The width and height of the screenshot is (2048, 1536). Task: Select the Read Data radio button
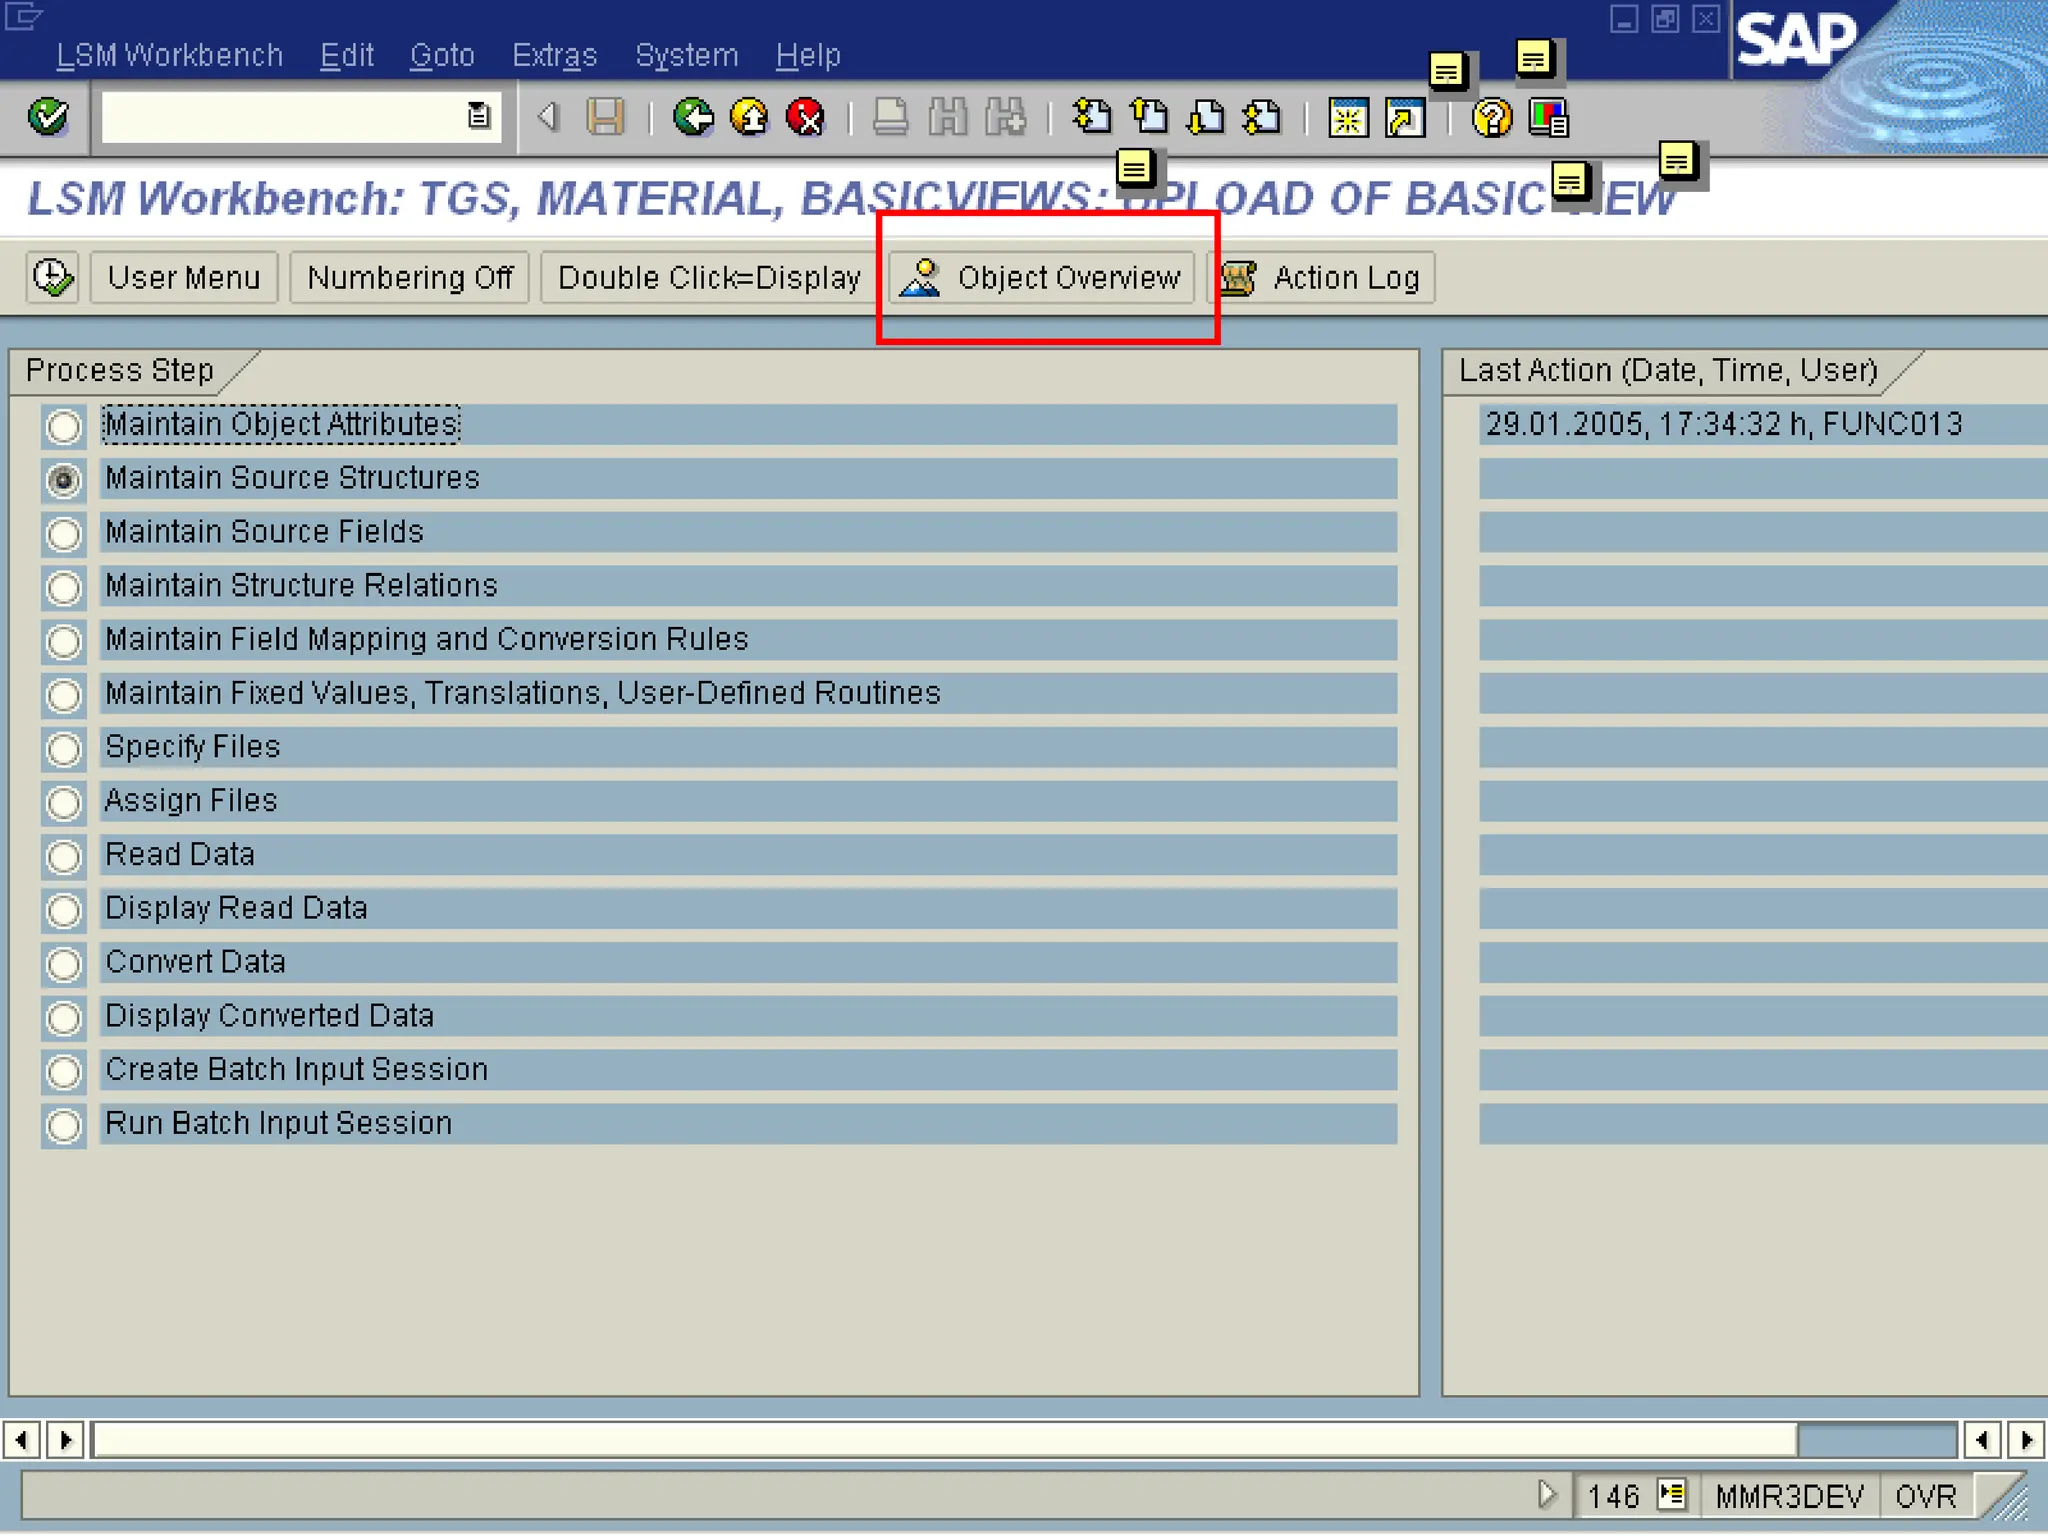[x=64, y=856]
